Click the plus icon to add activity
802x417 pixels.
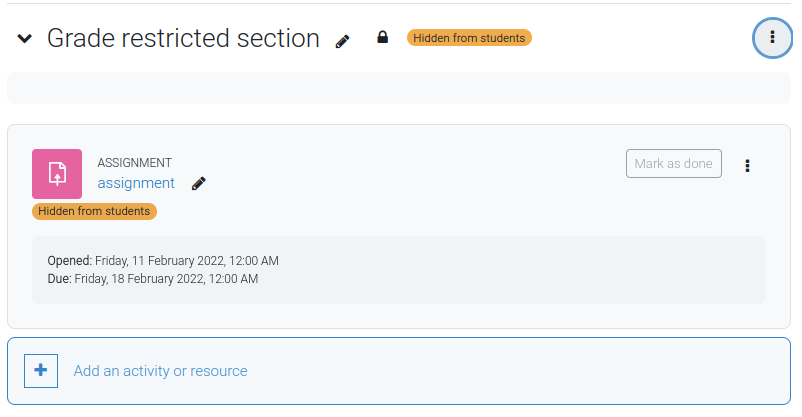click(x=41, y=371)
